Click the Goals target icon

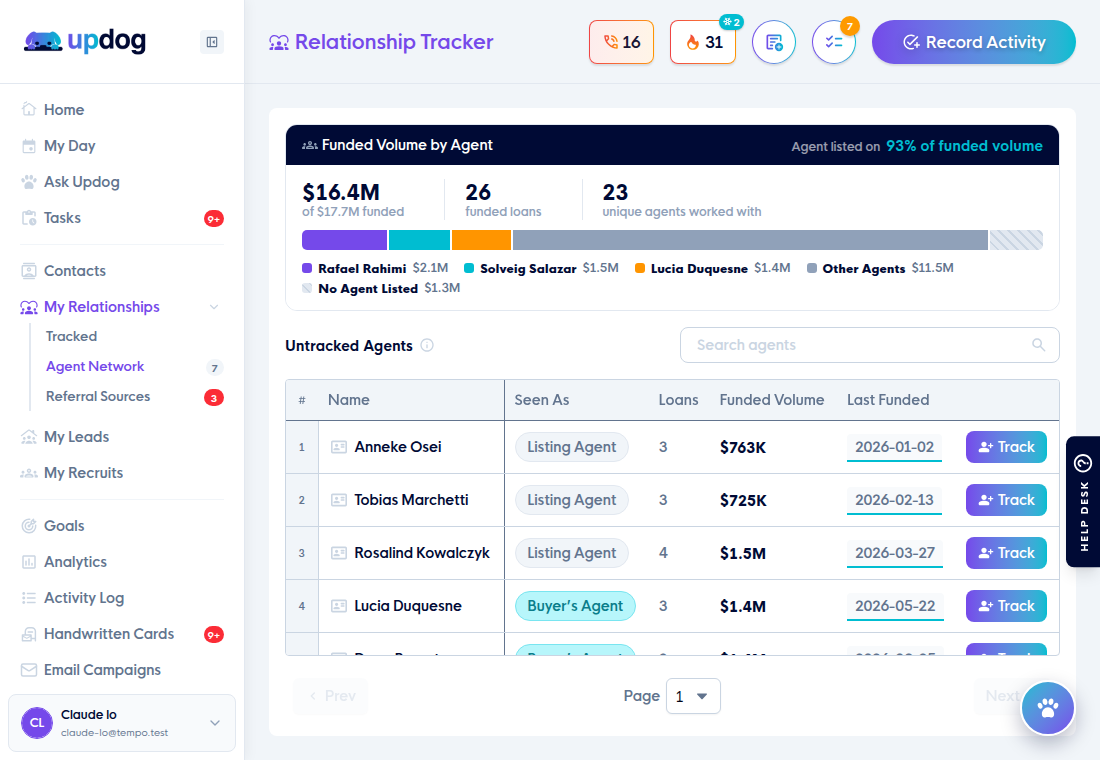pyautogui.click(x=29, y=526)
